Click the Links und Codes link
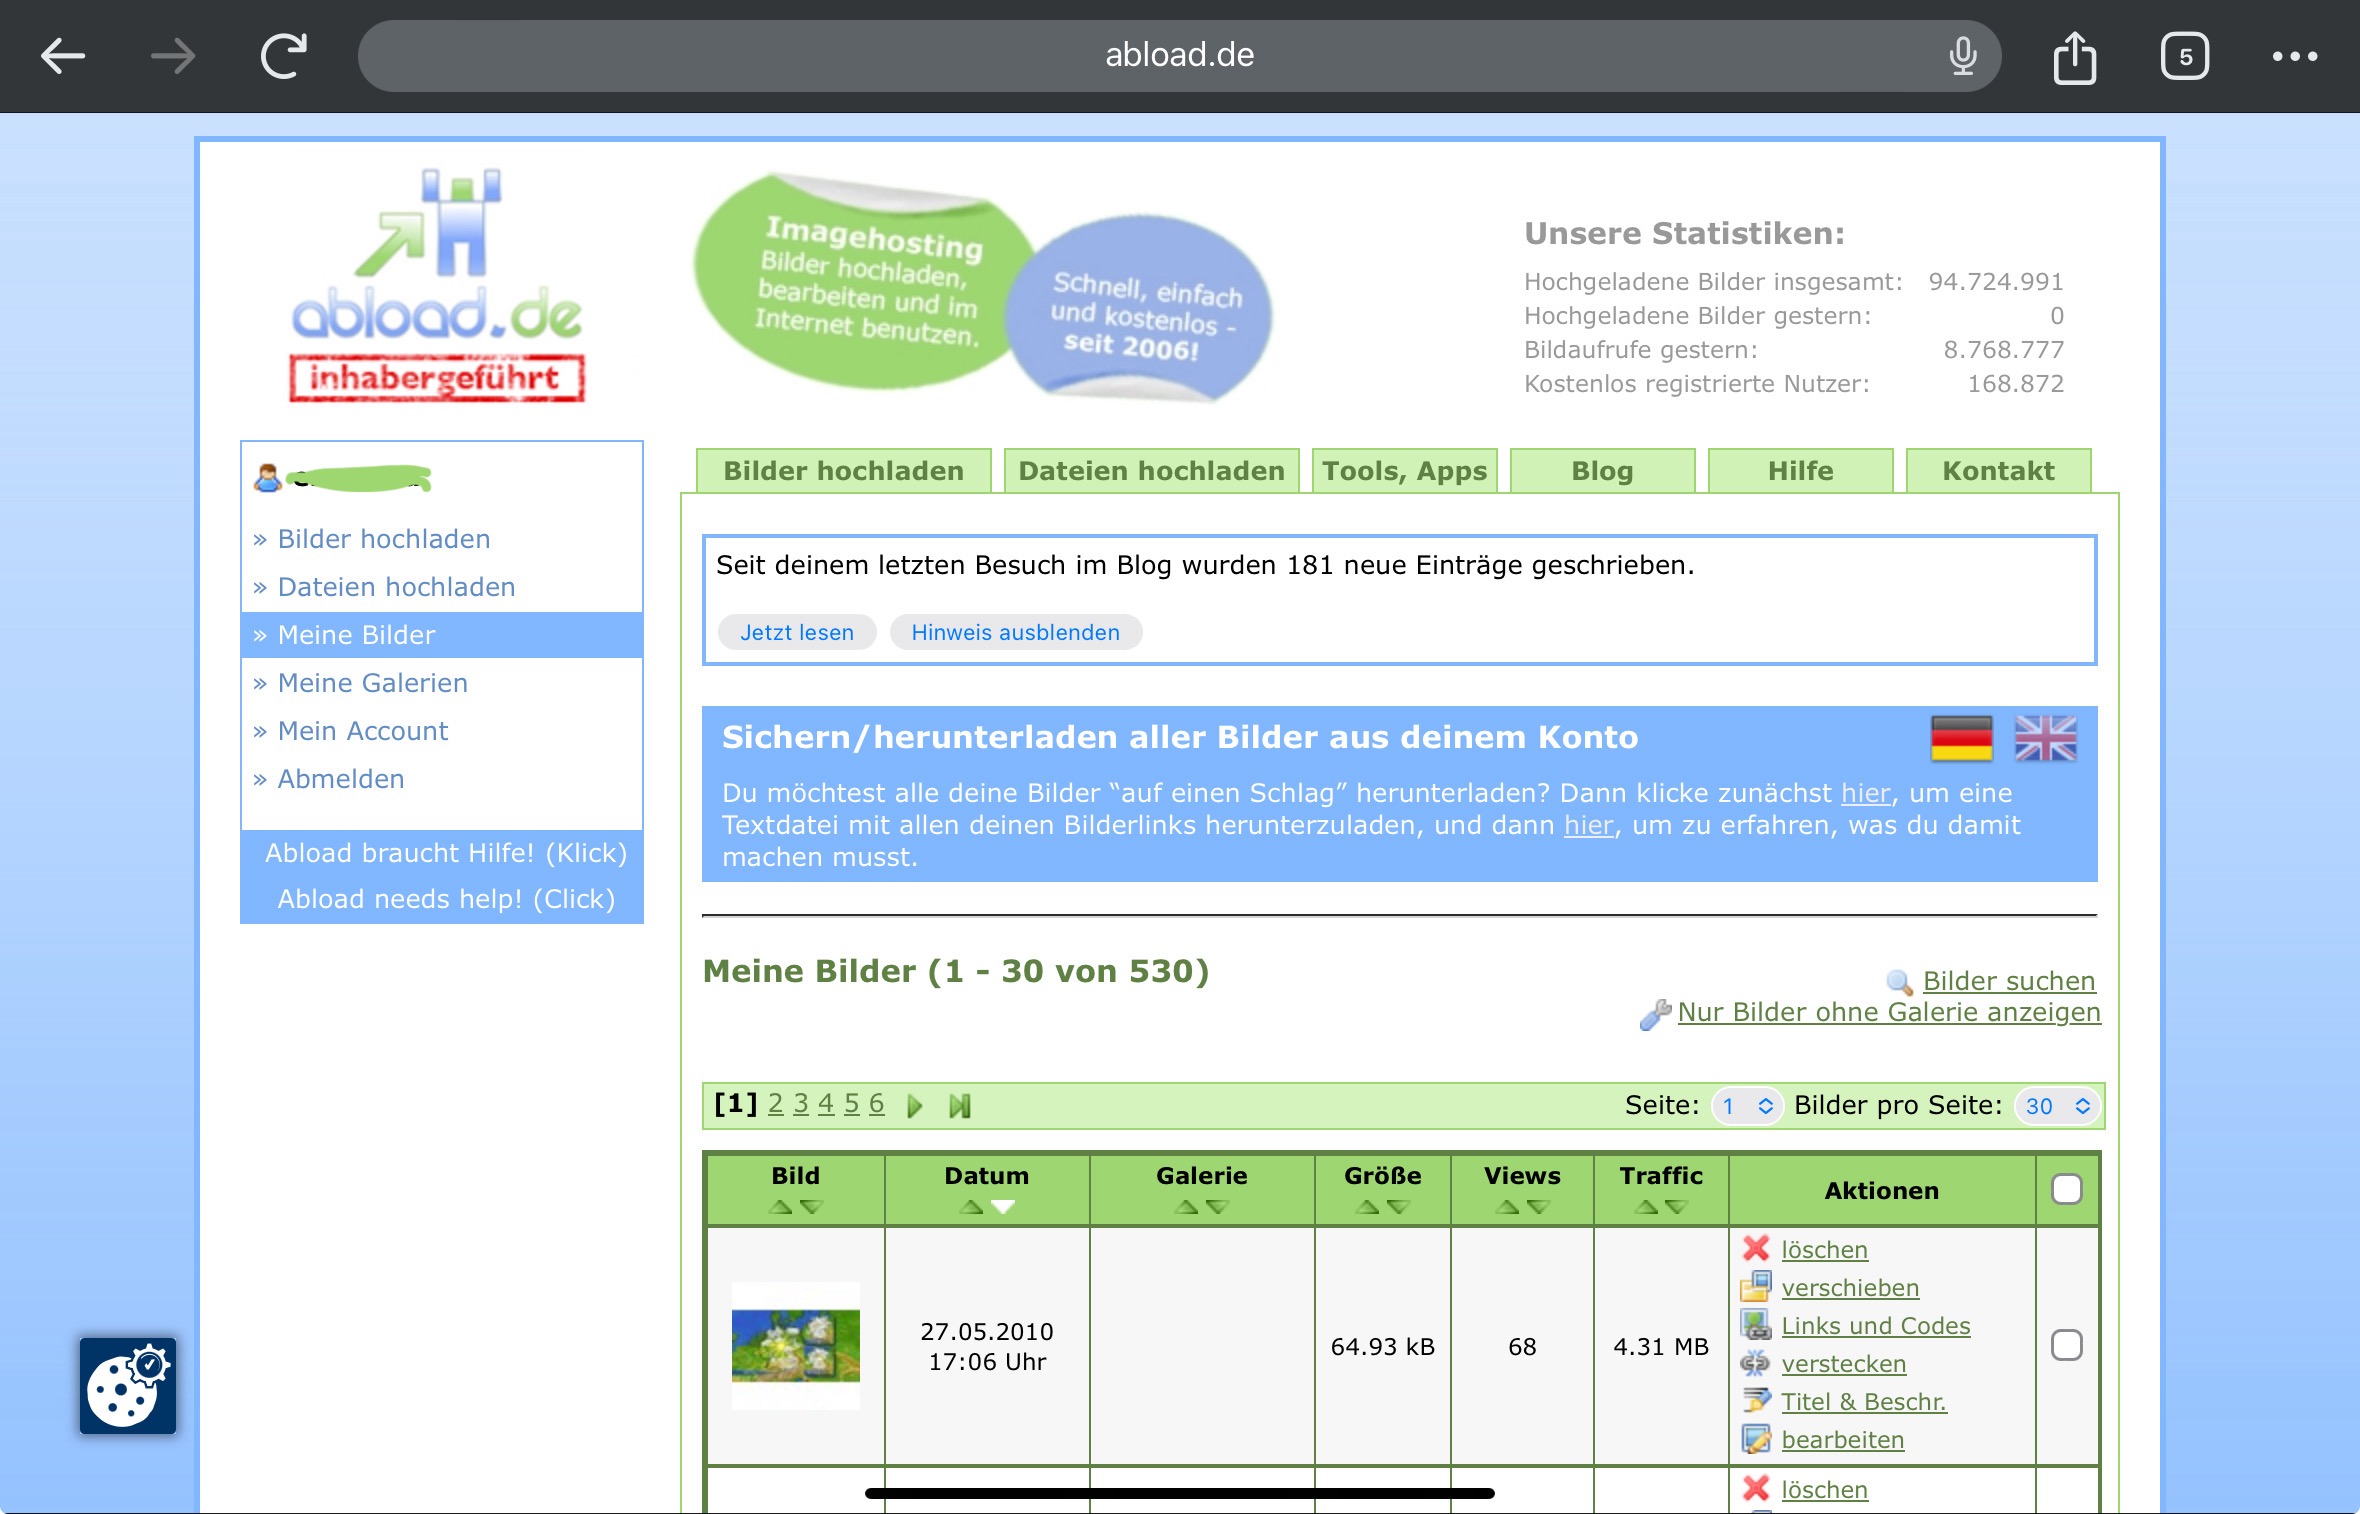2360x1514 pixels. click(x=1875, y=1325)
